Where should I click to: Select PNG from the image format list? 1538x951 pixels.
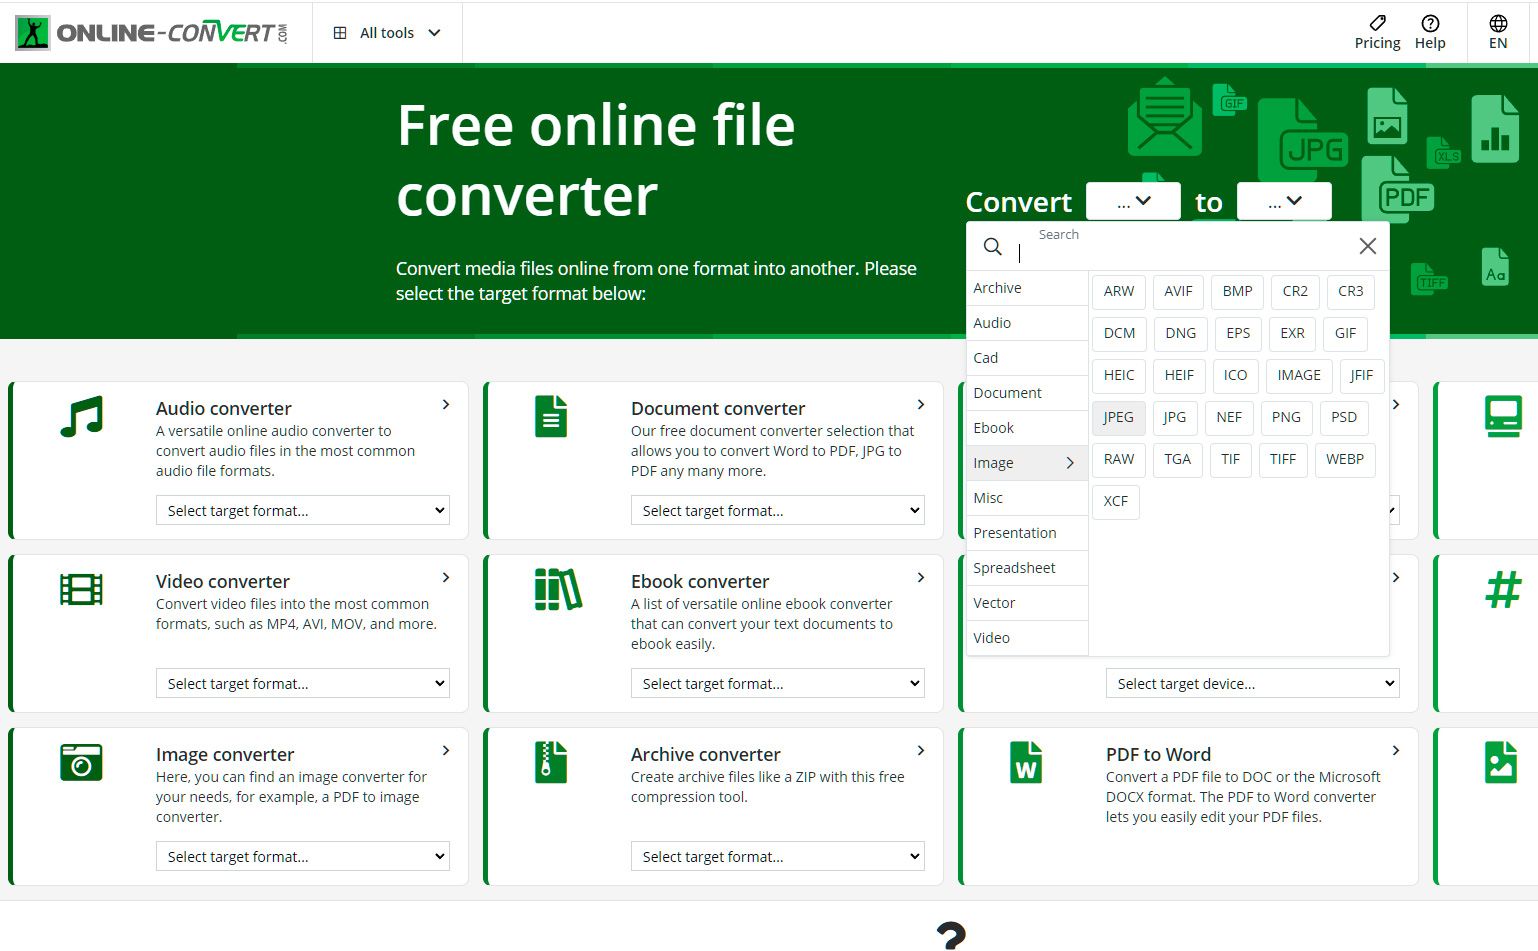1286,417
